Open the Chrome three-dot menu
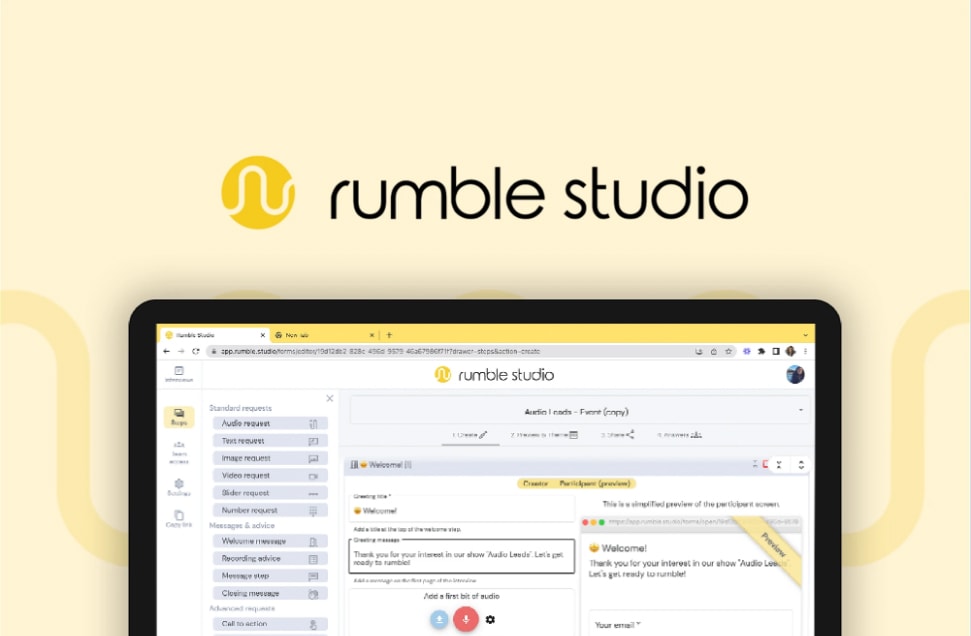The image size is (971, 636). click(x=805, y=351)
